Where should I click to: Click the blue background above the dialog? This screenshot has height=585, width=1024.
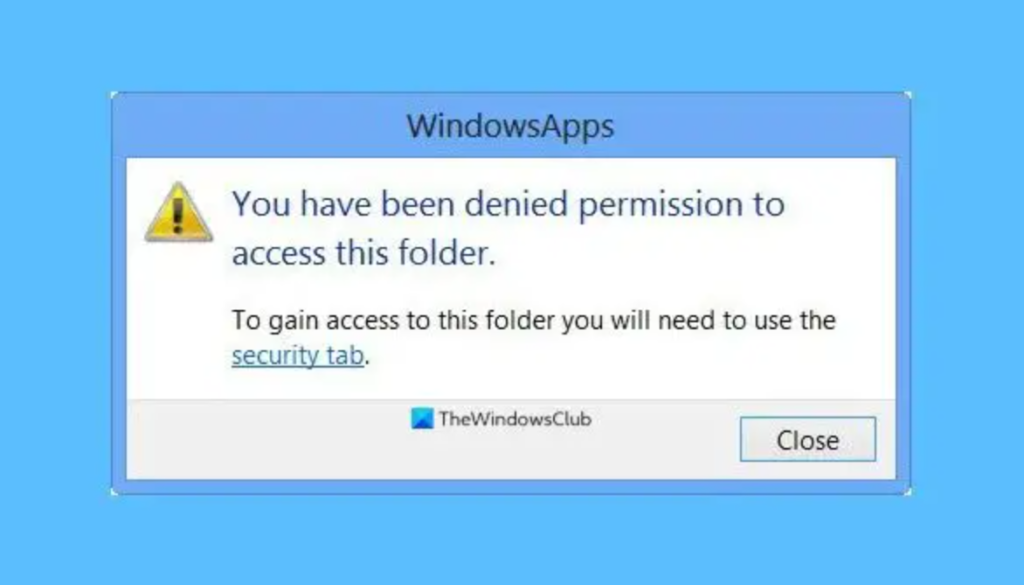pos(510,45)
